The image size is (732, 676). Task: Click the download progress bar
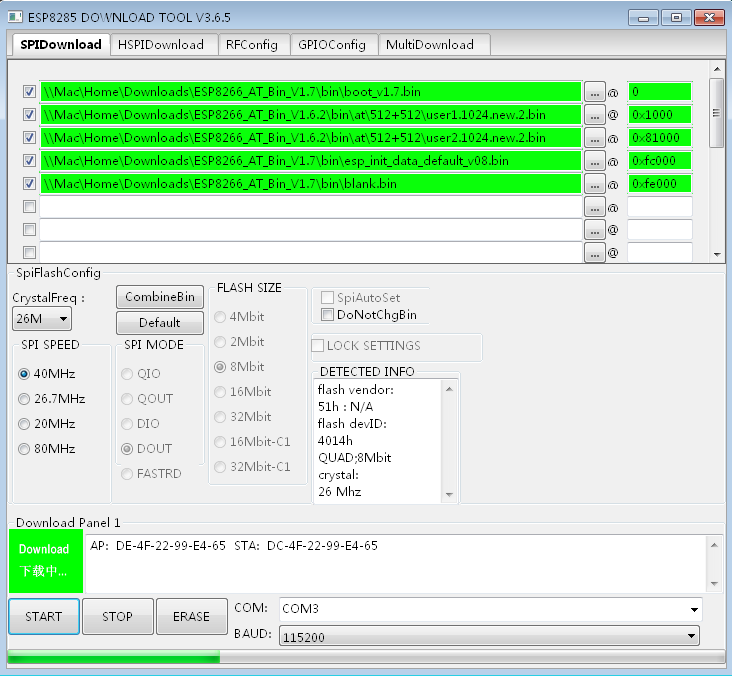pyautogui.click(x=365, y=657)
